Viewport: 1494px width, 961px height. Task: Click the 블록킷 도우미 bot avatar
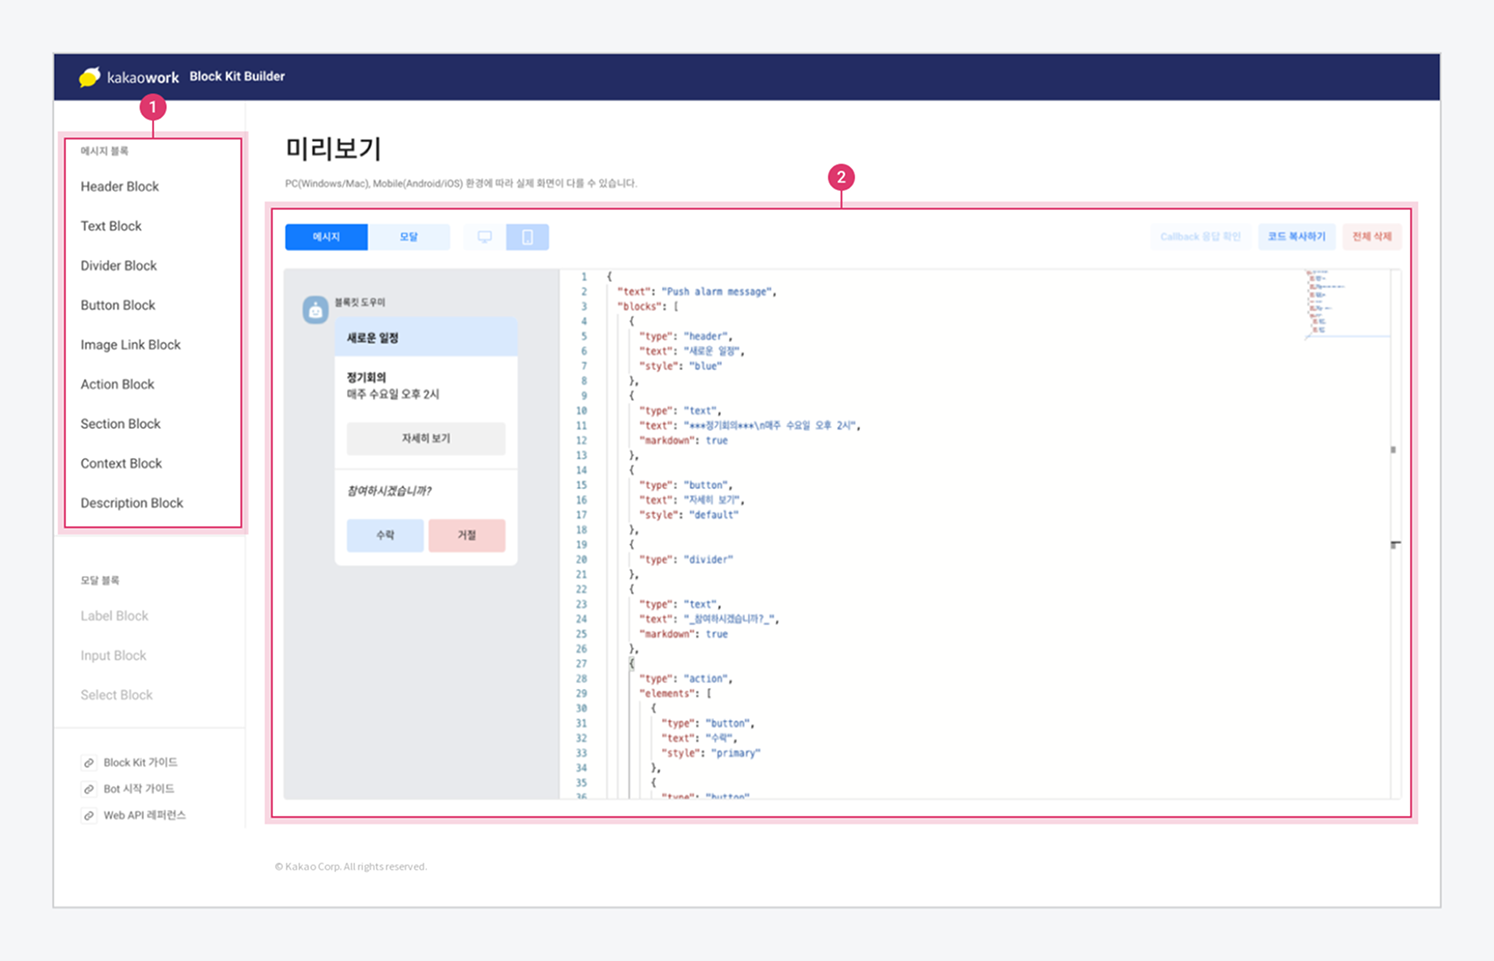coord(315,310)
